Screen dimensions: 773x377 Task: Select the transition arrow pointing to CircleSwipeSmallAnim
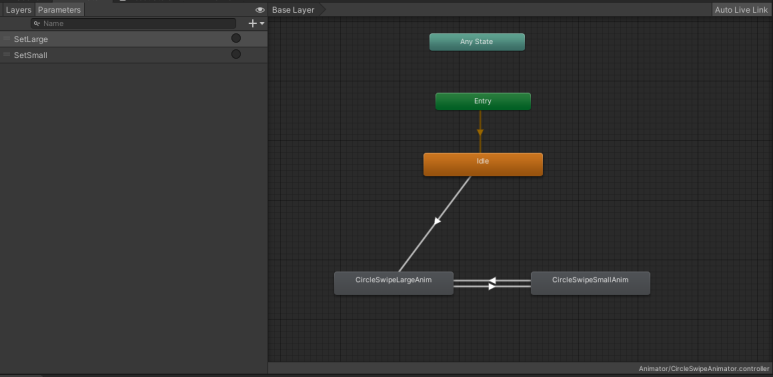[492, 286]
